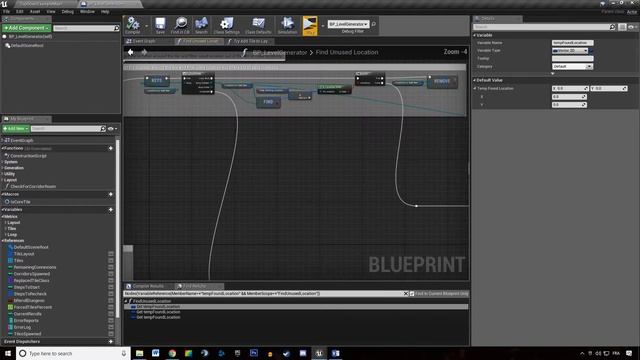Click the highlighted Play toolbar button
Image resolution: width=640 pixels, height=360 pixels.
coord(310,25)
